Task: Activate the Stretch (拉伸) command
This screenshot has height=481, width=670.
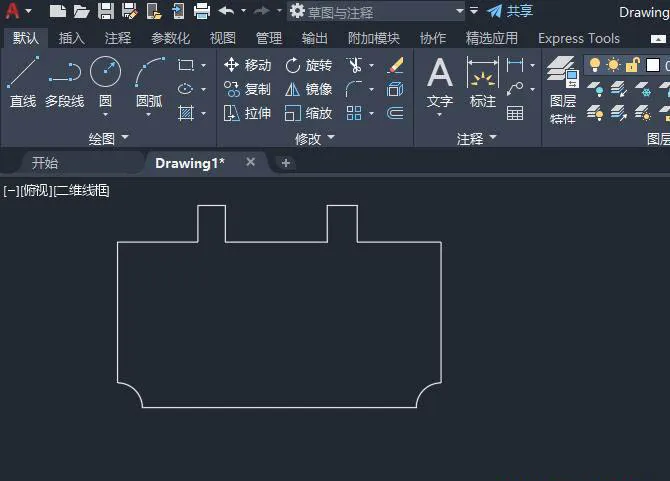Action: coord(247,113)
